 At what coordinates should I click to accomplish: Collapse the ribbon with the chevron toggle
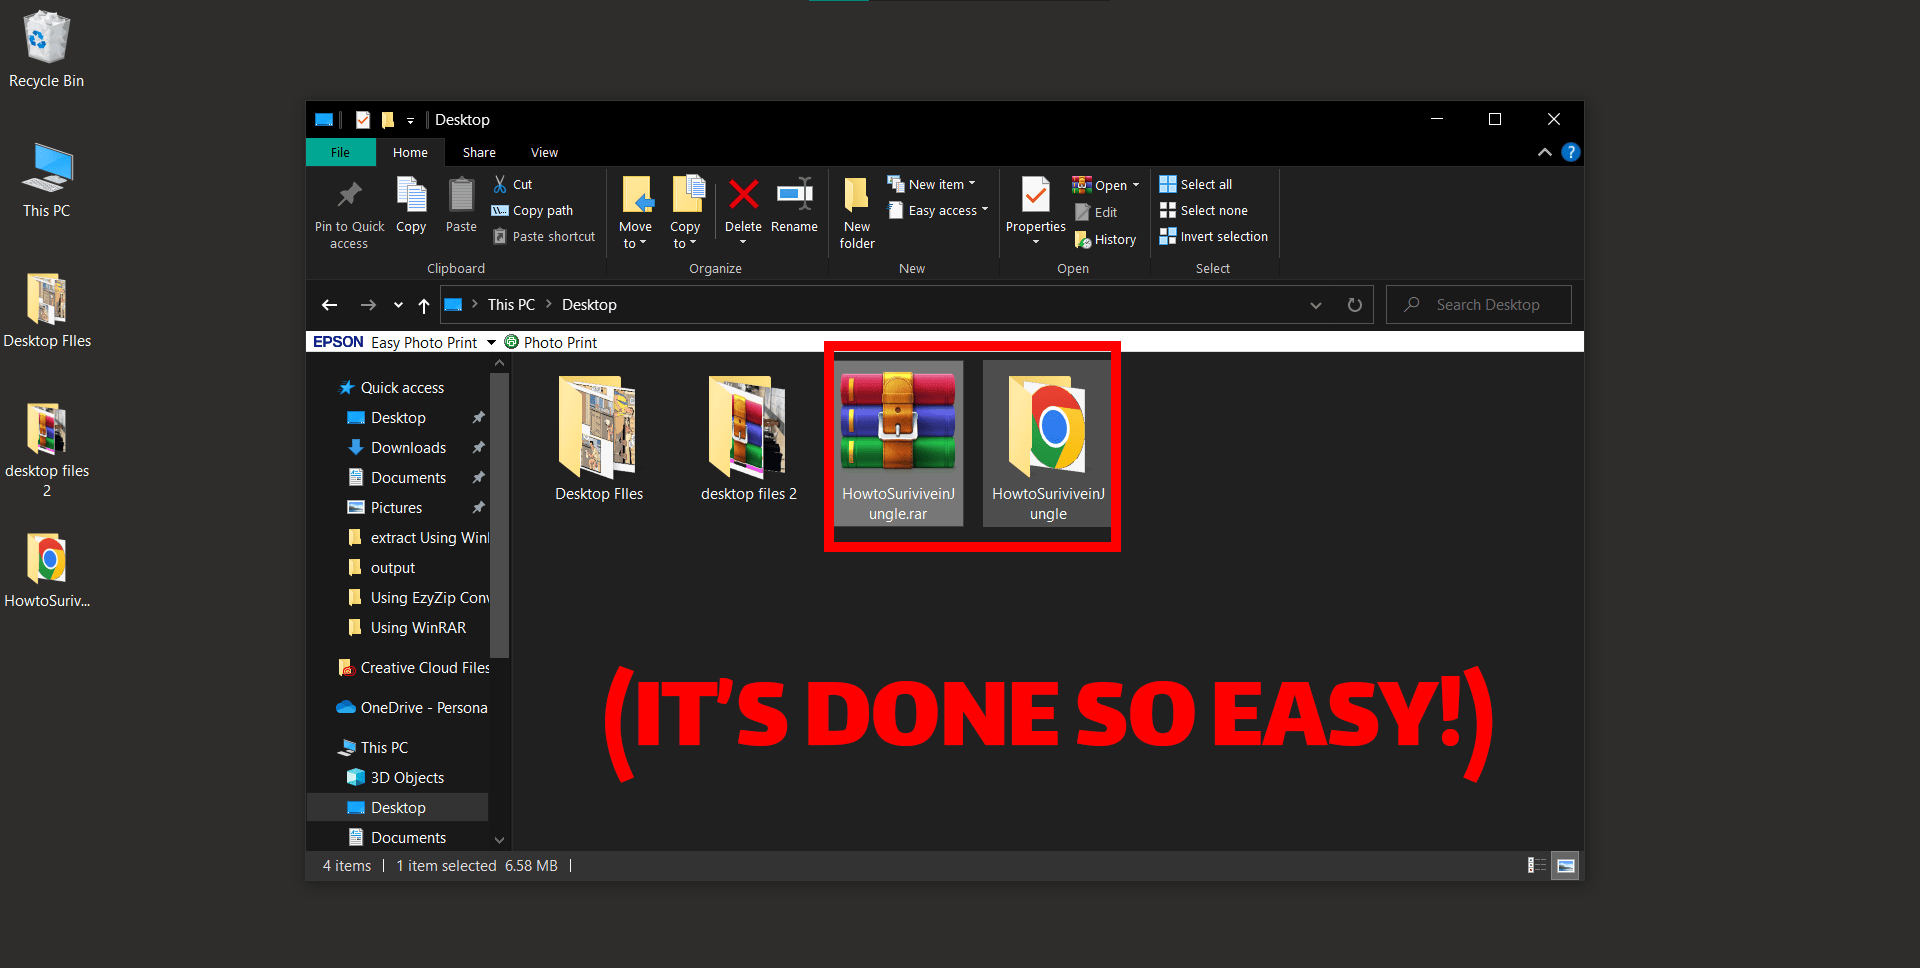(1544, 152)
